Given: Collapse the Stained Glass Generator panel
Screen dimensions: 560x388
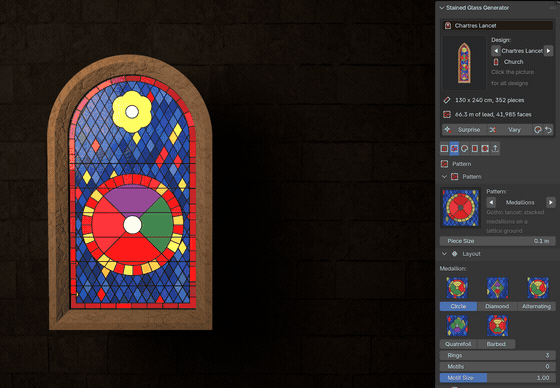Looking at the screenshot, I should [x=442, y=8].
